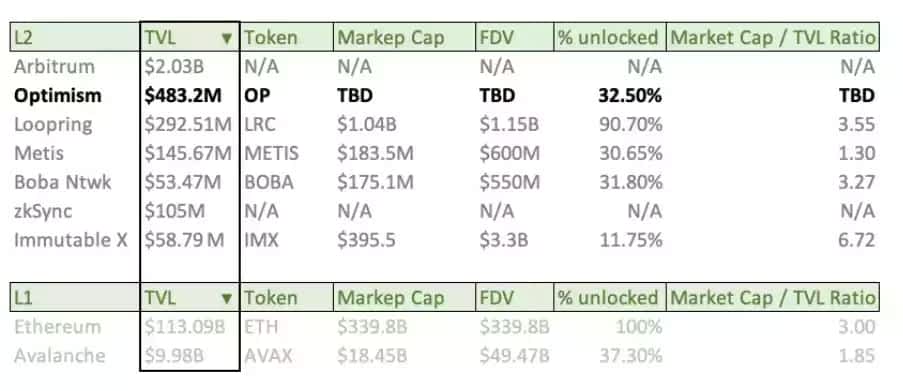This screenshot has height=391, width=903.
Task: Open the TVL filter dropdown in L2 table
Action: pos(227,39)
